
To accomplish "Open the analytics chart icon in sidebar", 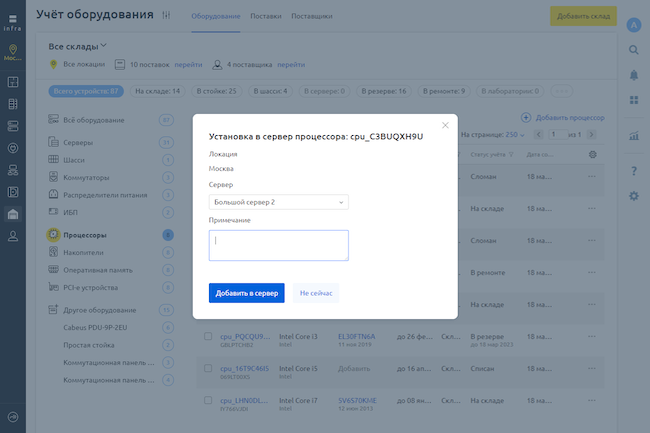I will click(633, 135).
